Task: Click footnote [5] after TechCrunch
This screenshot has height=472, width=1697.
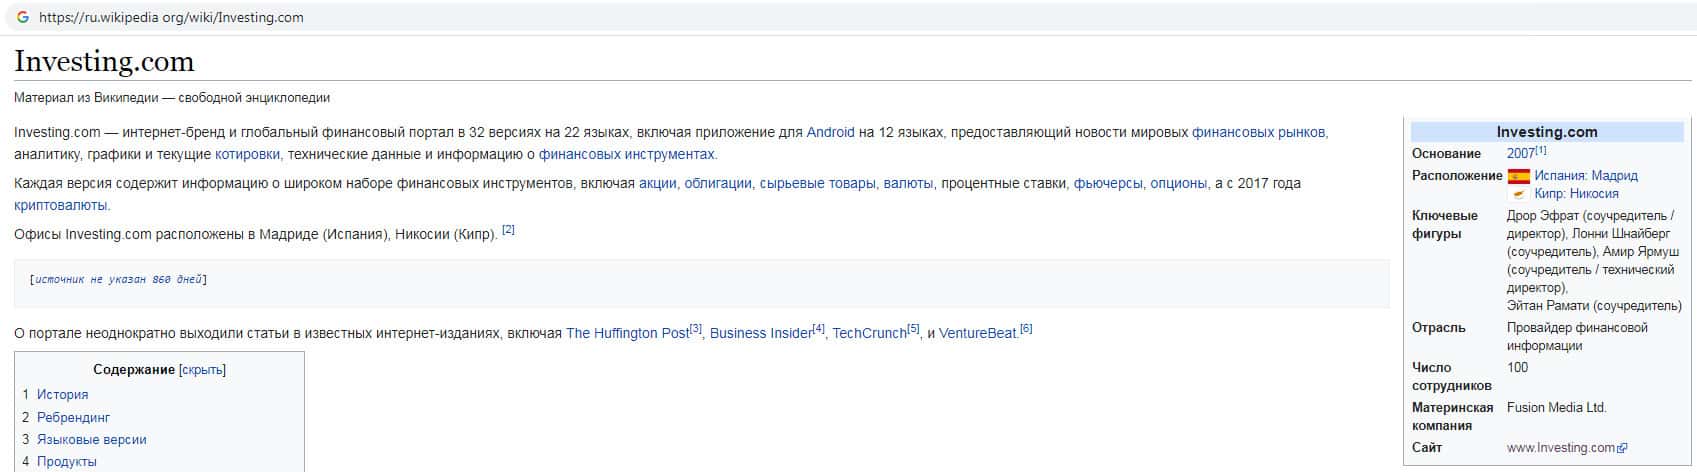Action: pos(913,328)
